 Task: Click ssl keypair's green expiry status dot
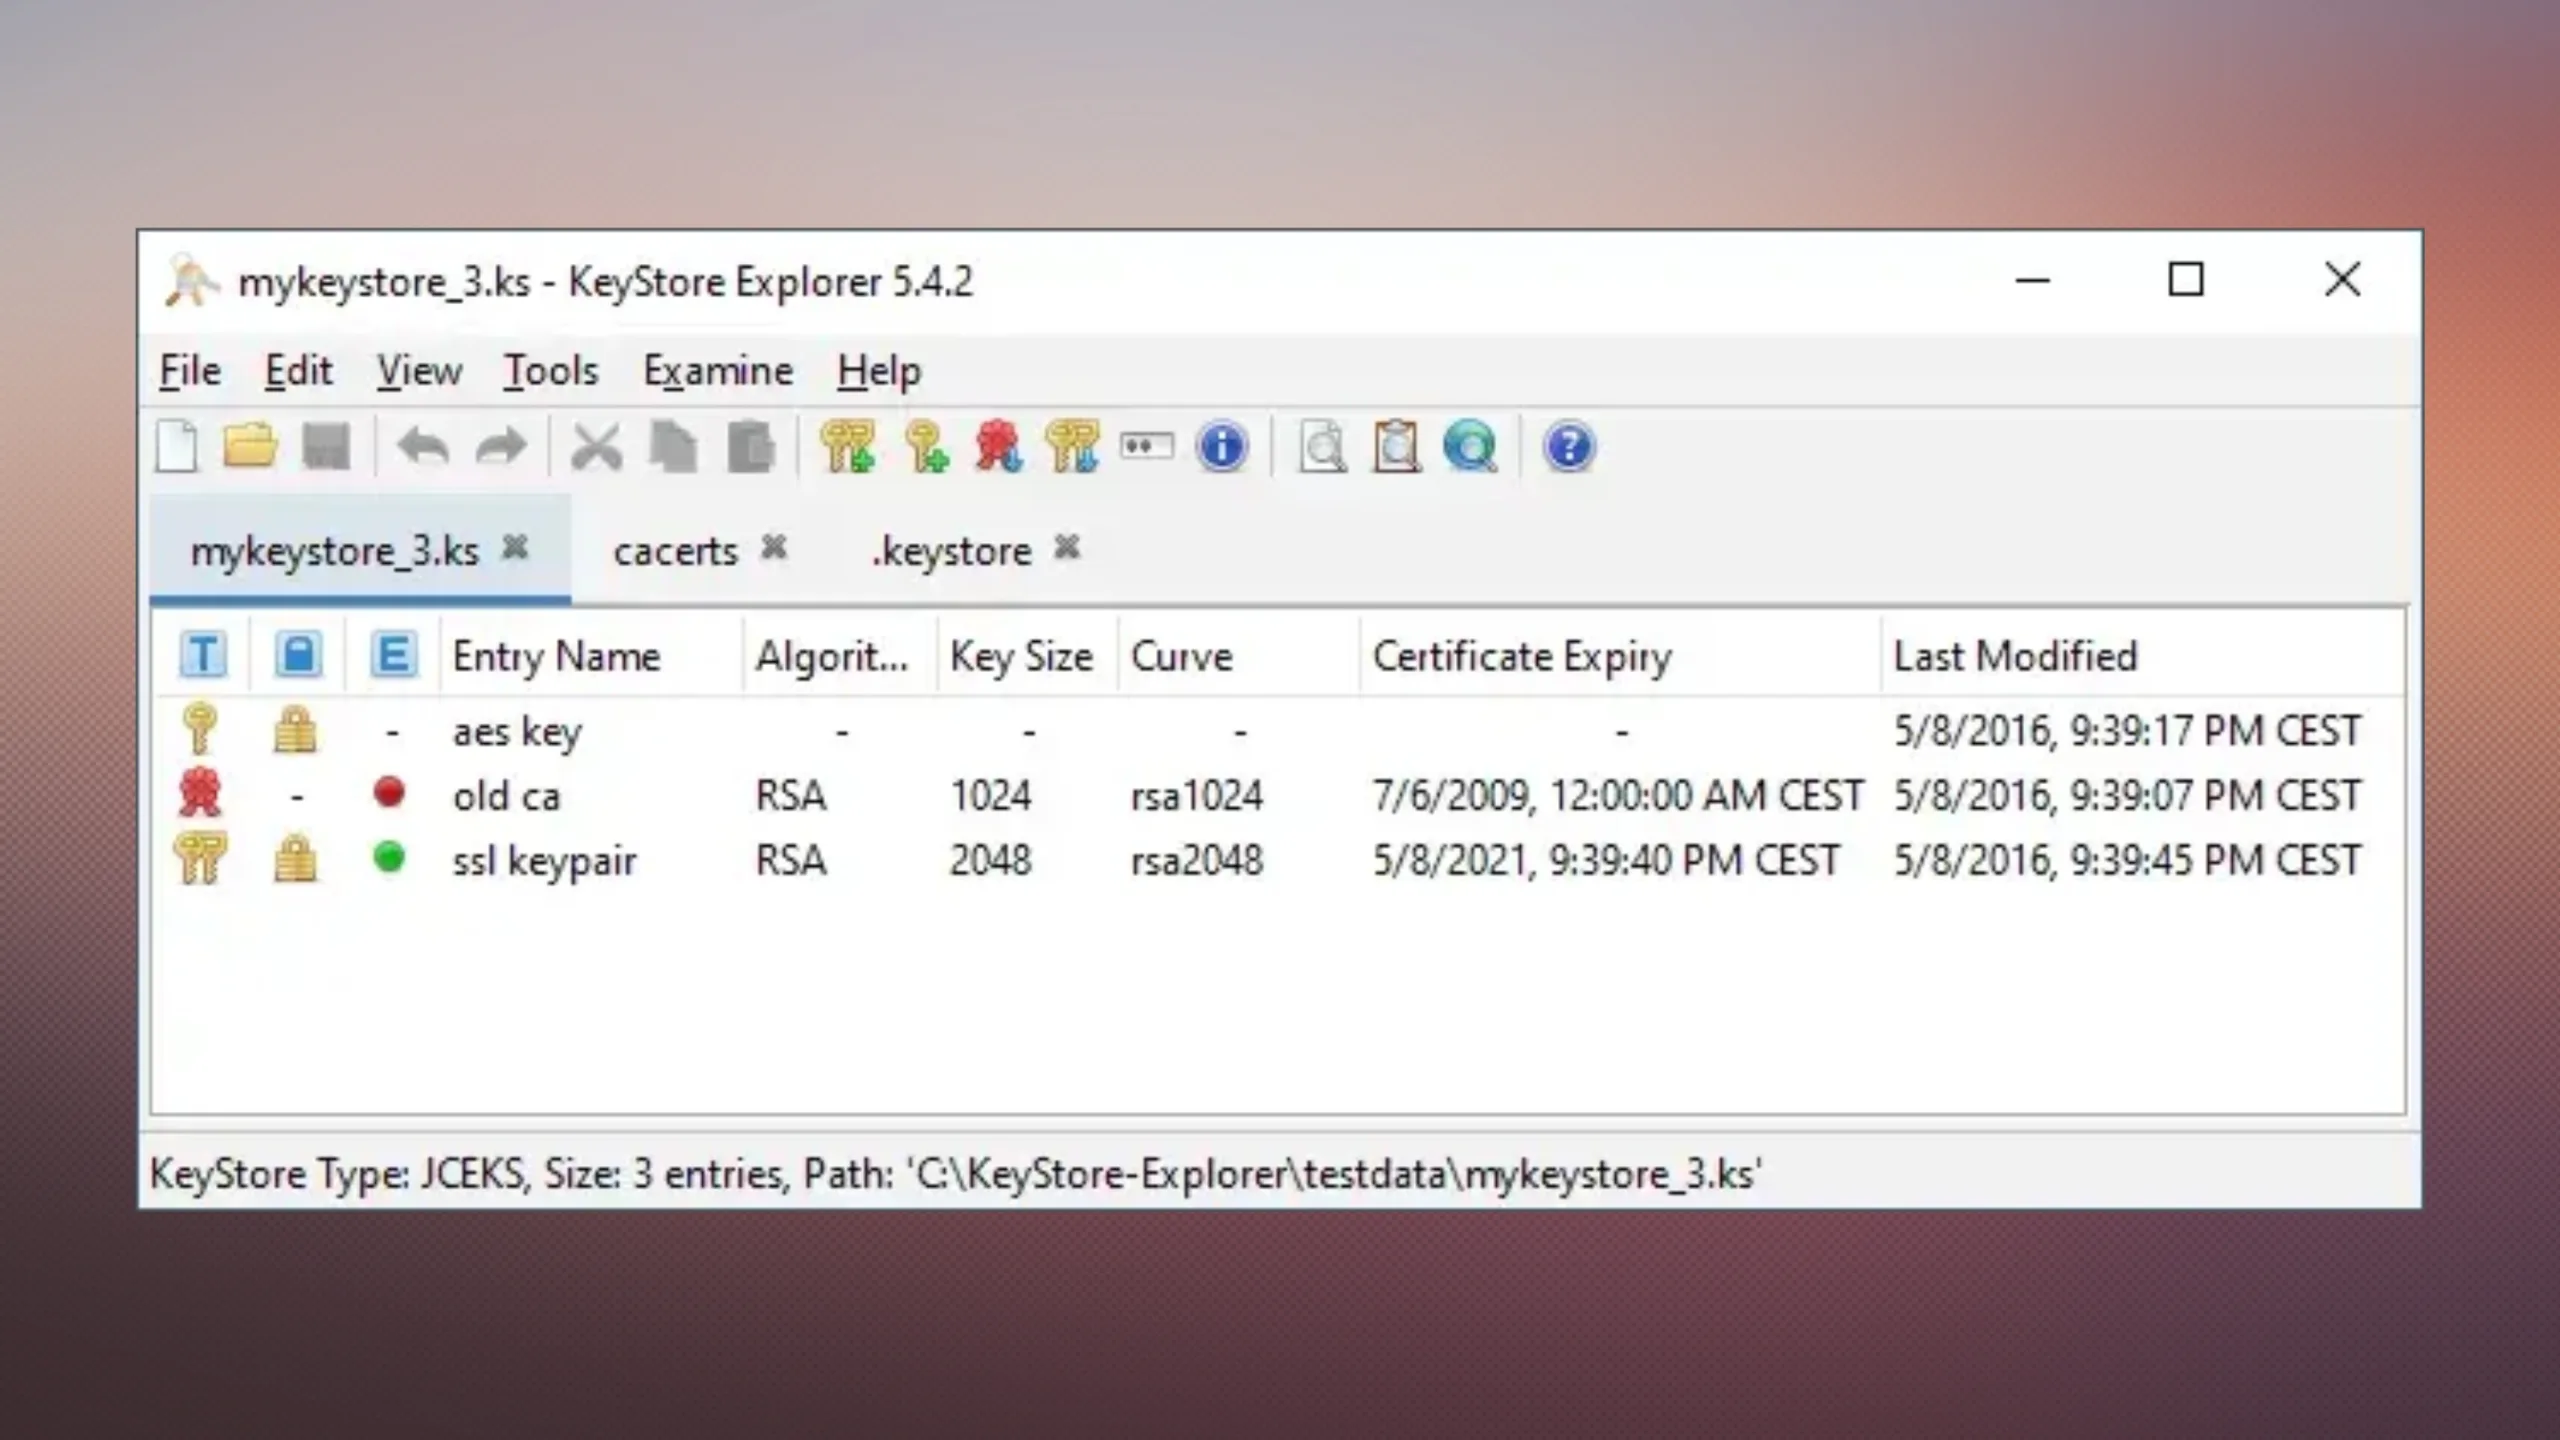click(389, 857)
